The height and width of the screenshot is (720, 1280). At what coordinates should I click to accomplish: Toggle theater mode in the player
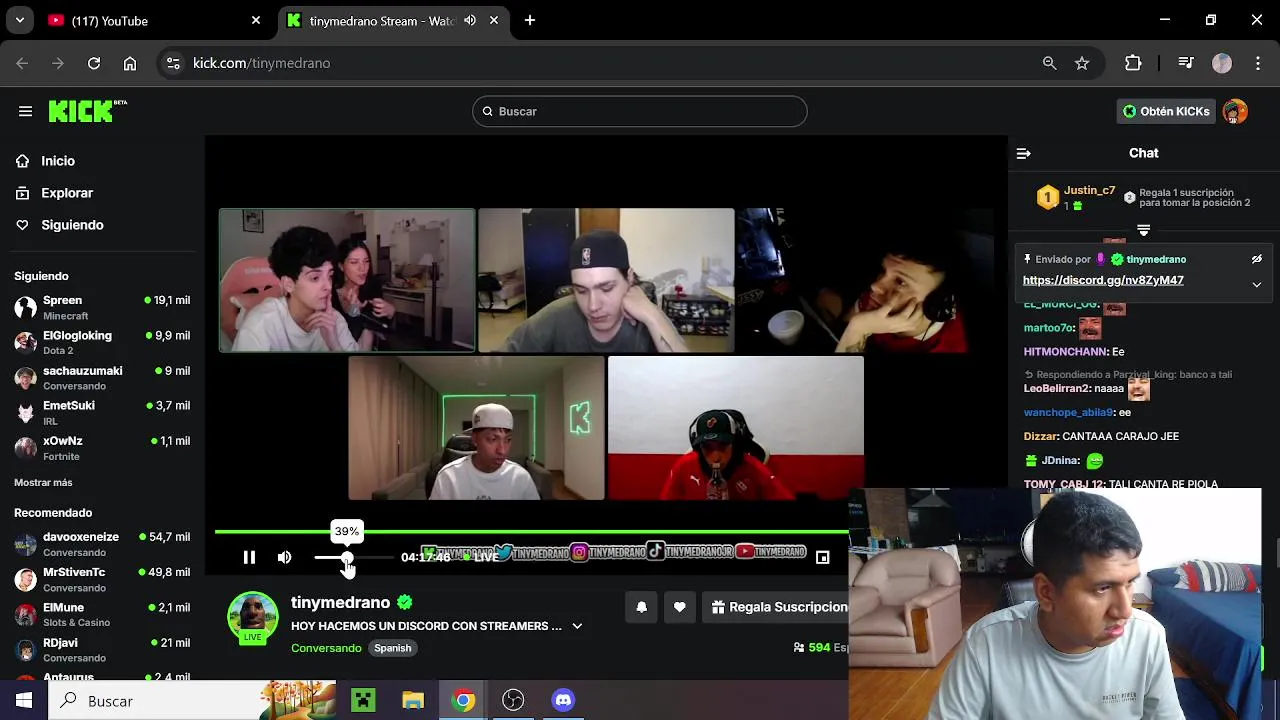822,557
